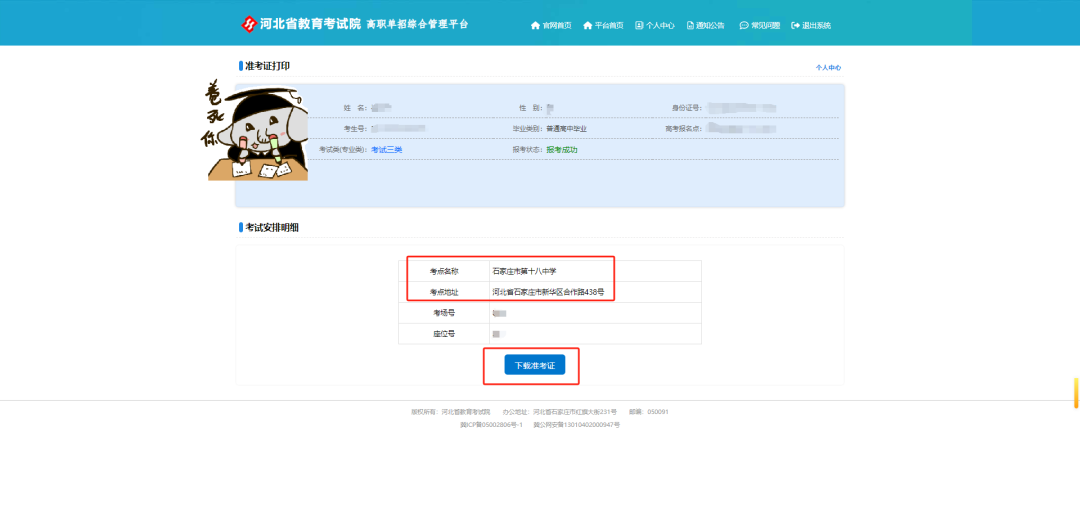The height and width of the screenshot is (517, 1080).
Task: Click the document icon beside 通知公告
Action: point(690,25)
